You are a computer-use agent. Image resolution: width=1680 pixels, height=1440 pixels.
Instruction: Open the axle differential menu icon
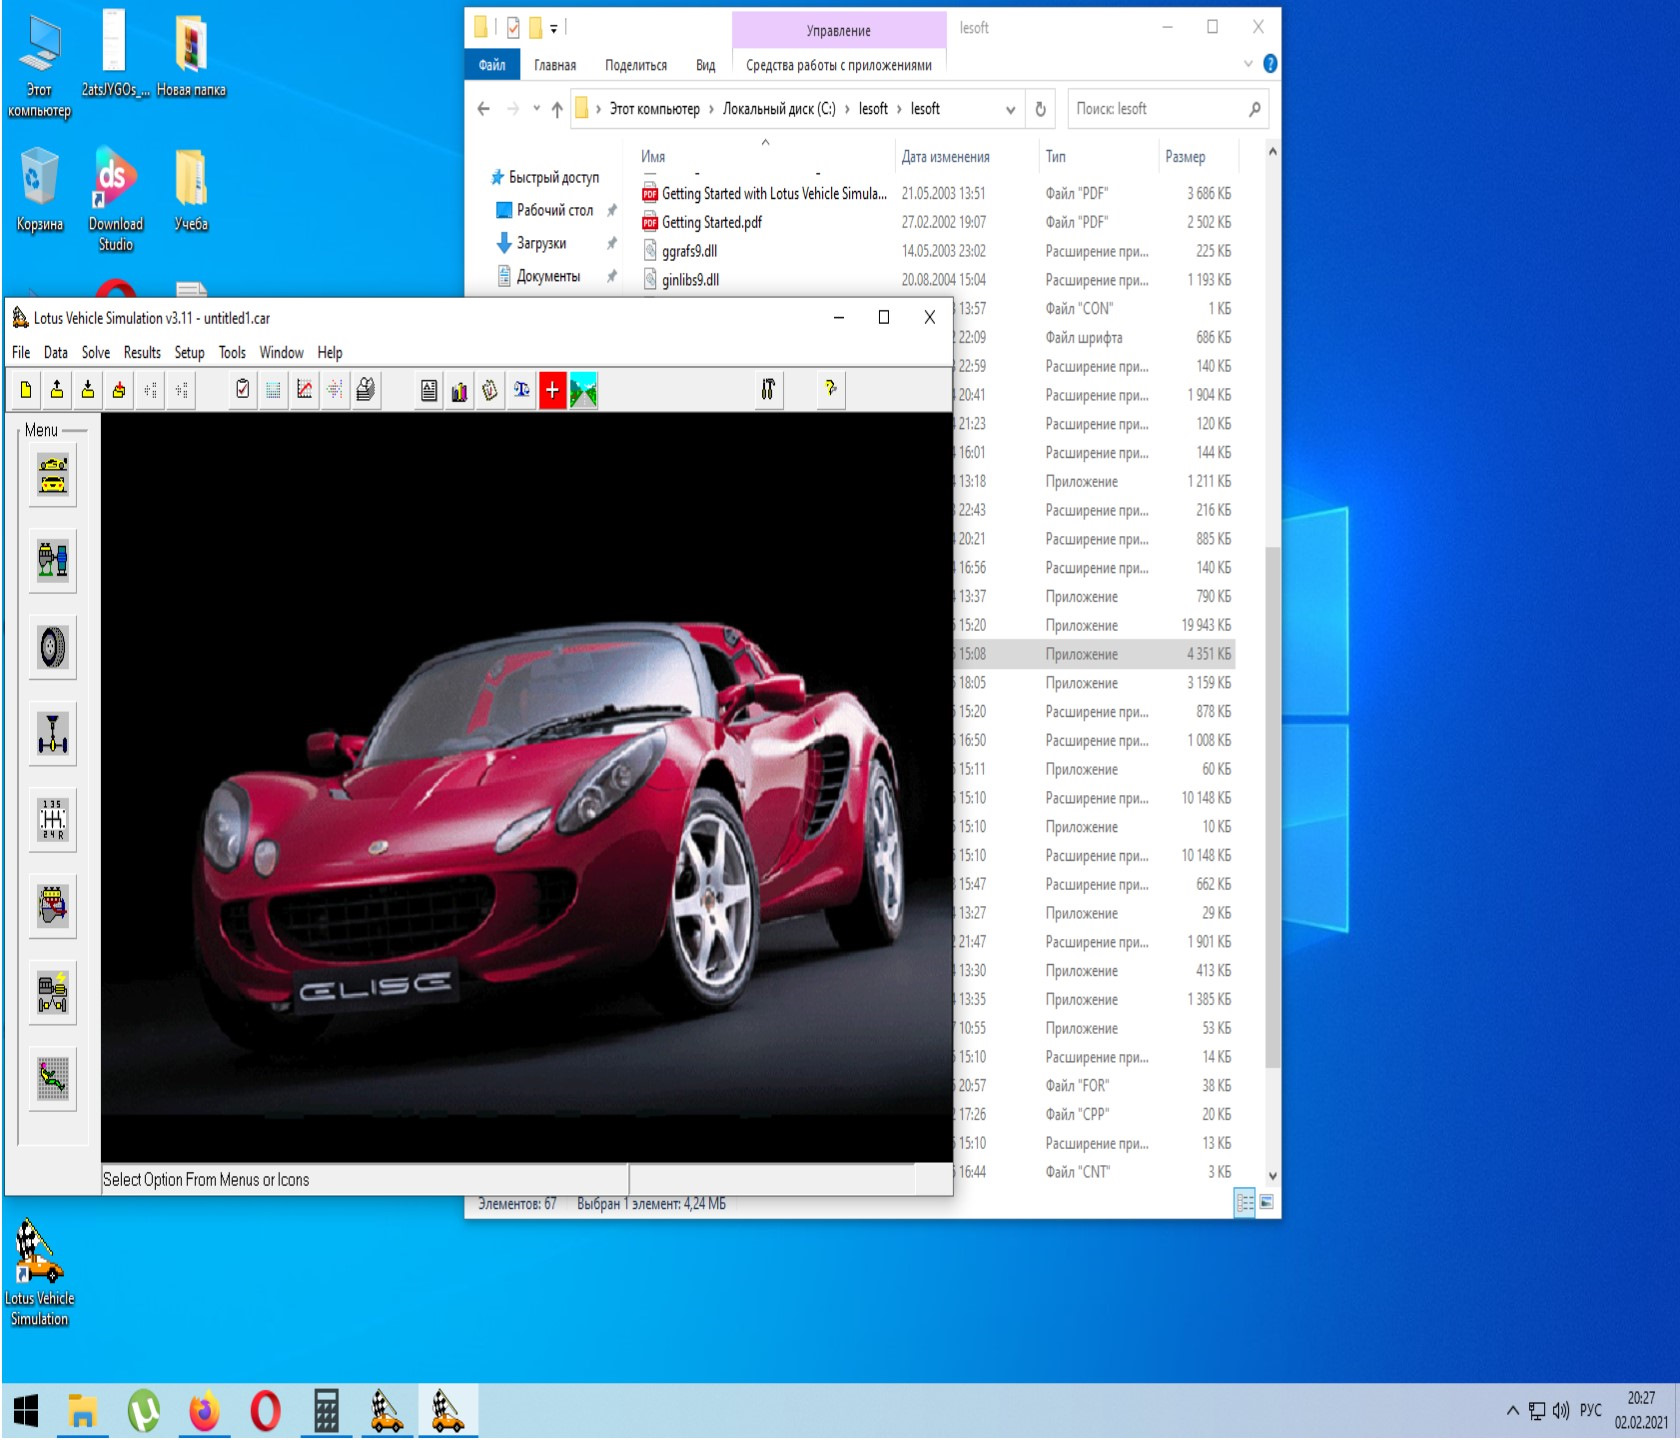point(53,734)
